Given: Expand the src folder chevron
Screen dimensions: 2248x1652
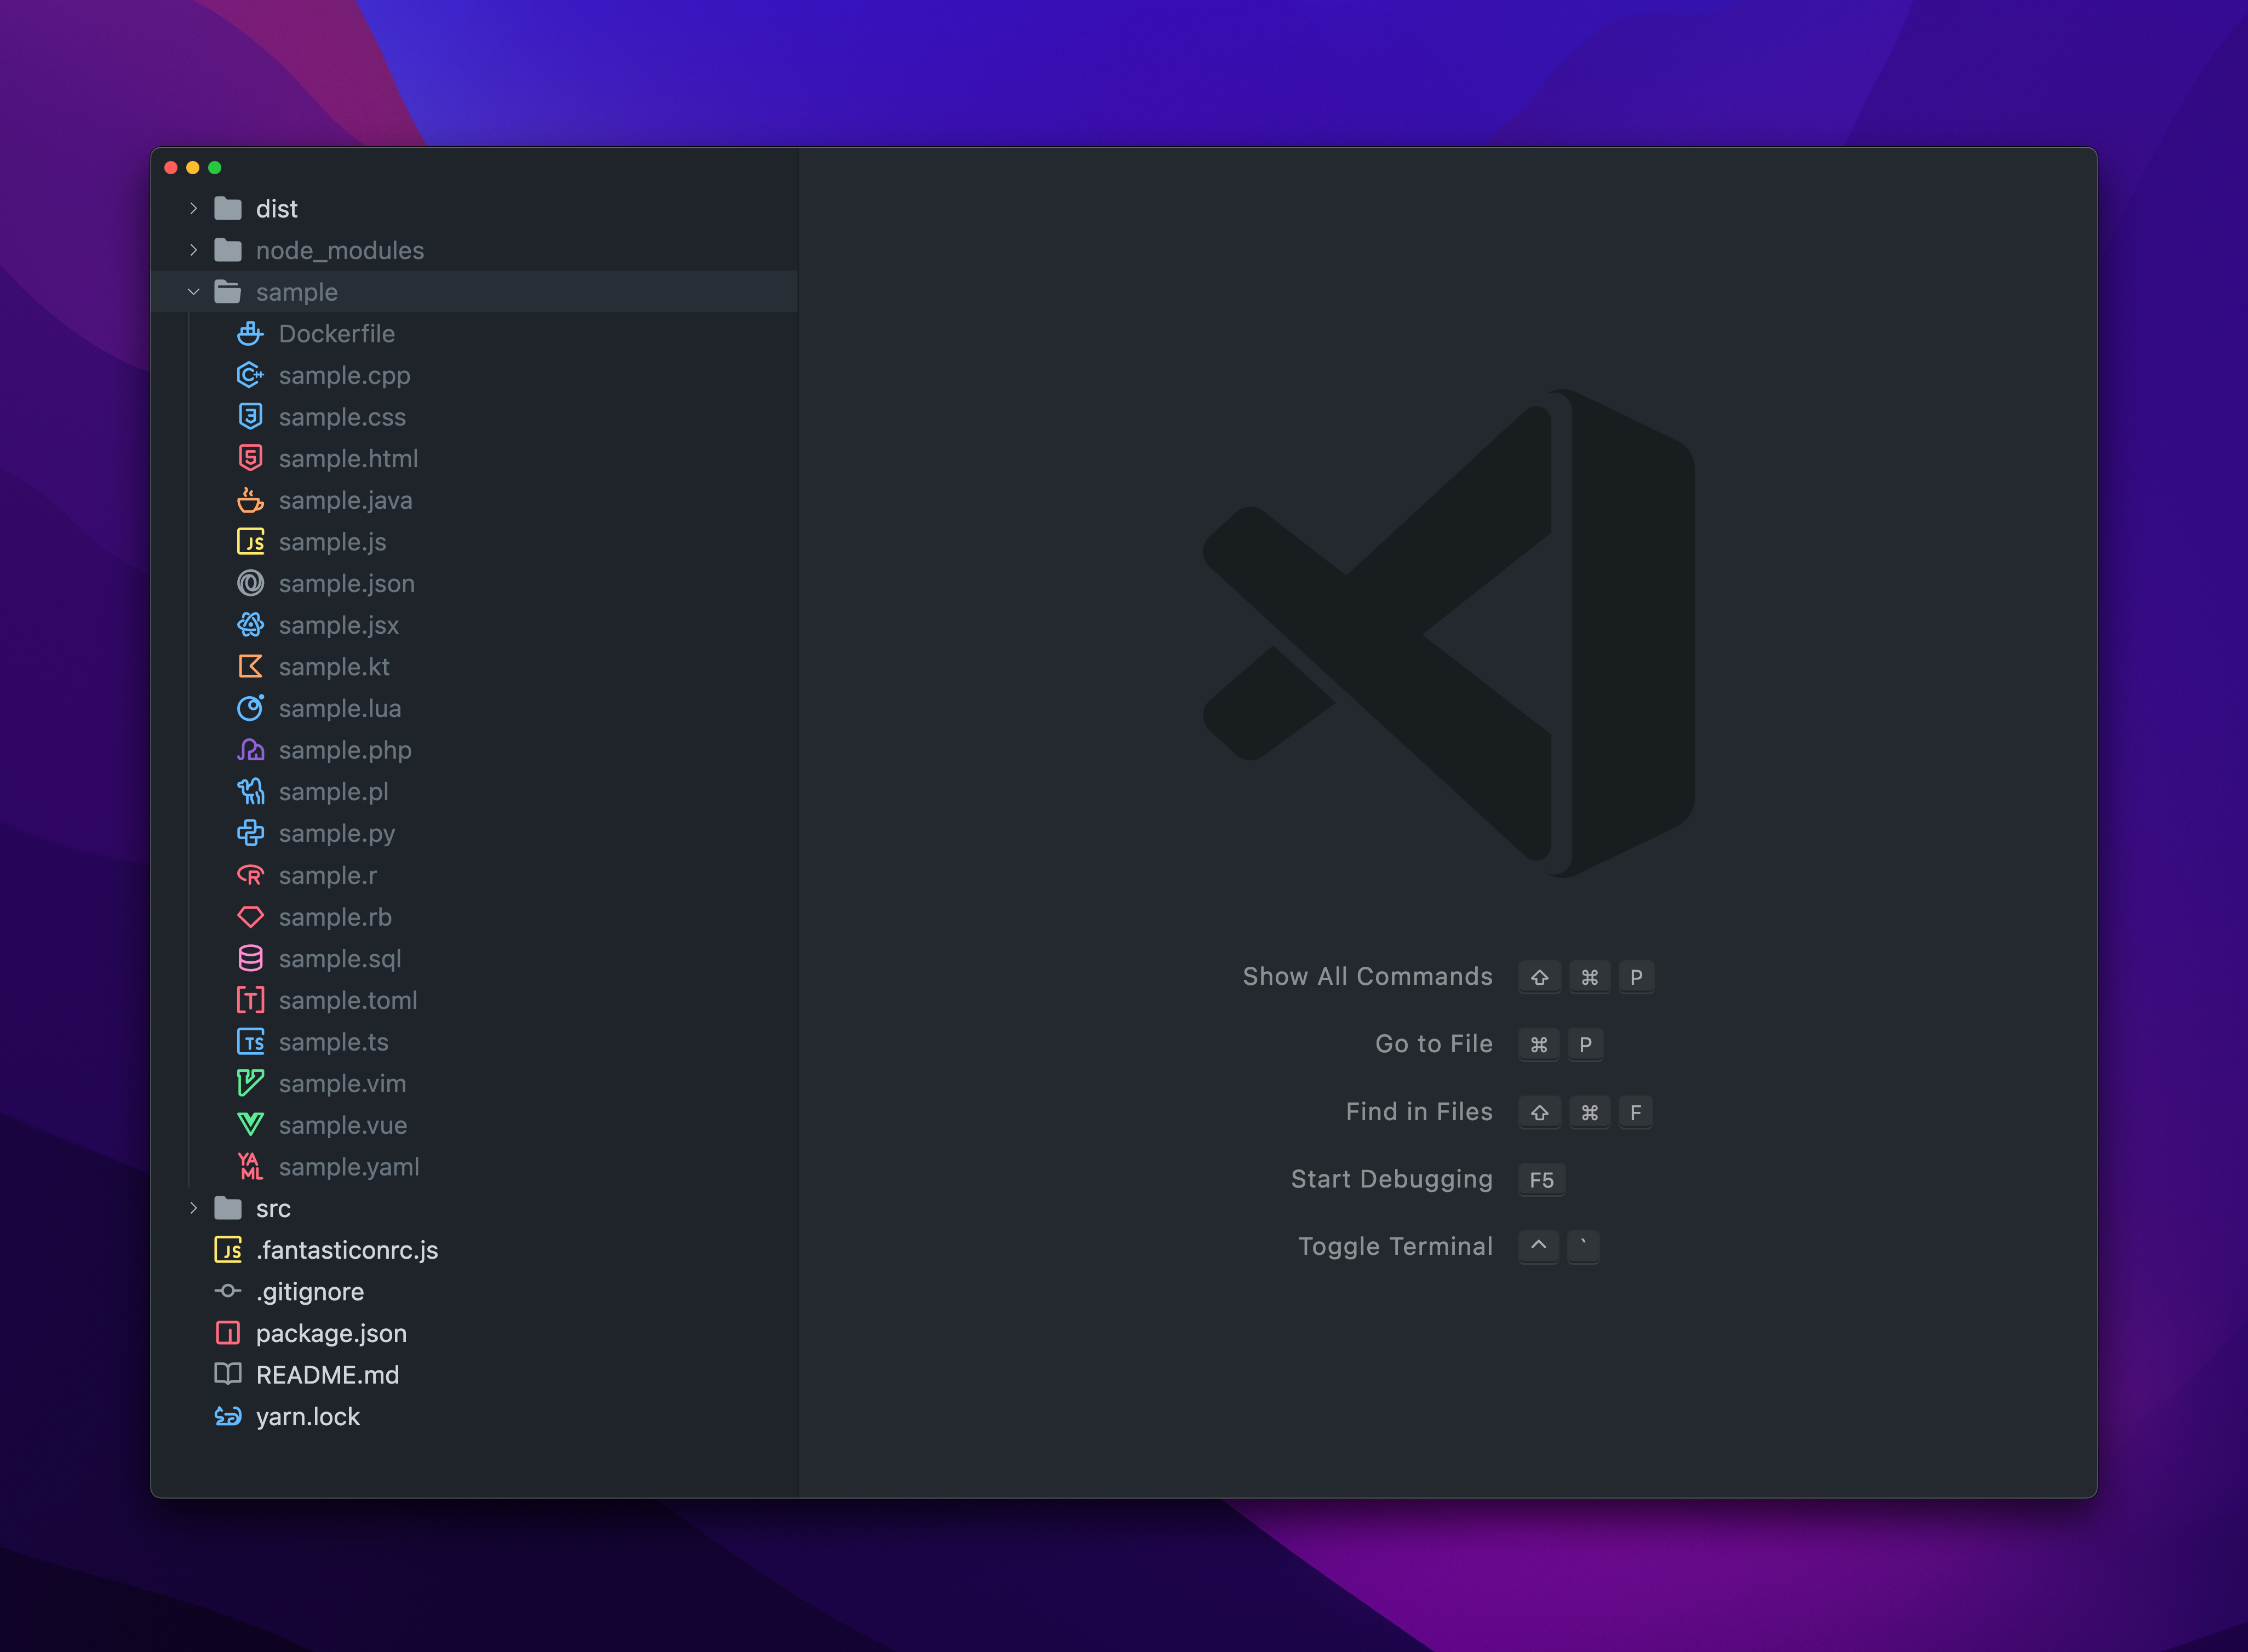Looking at the screenshot, I should 193,1208.
